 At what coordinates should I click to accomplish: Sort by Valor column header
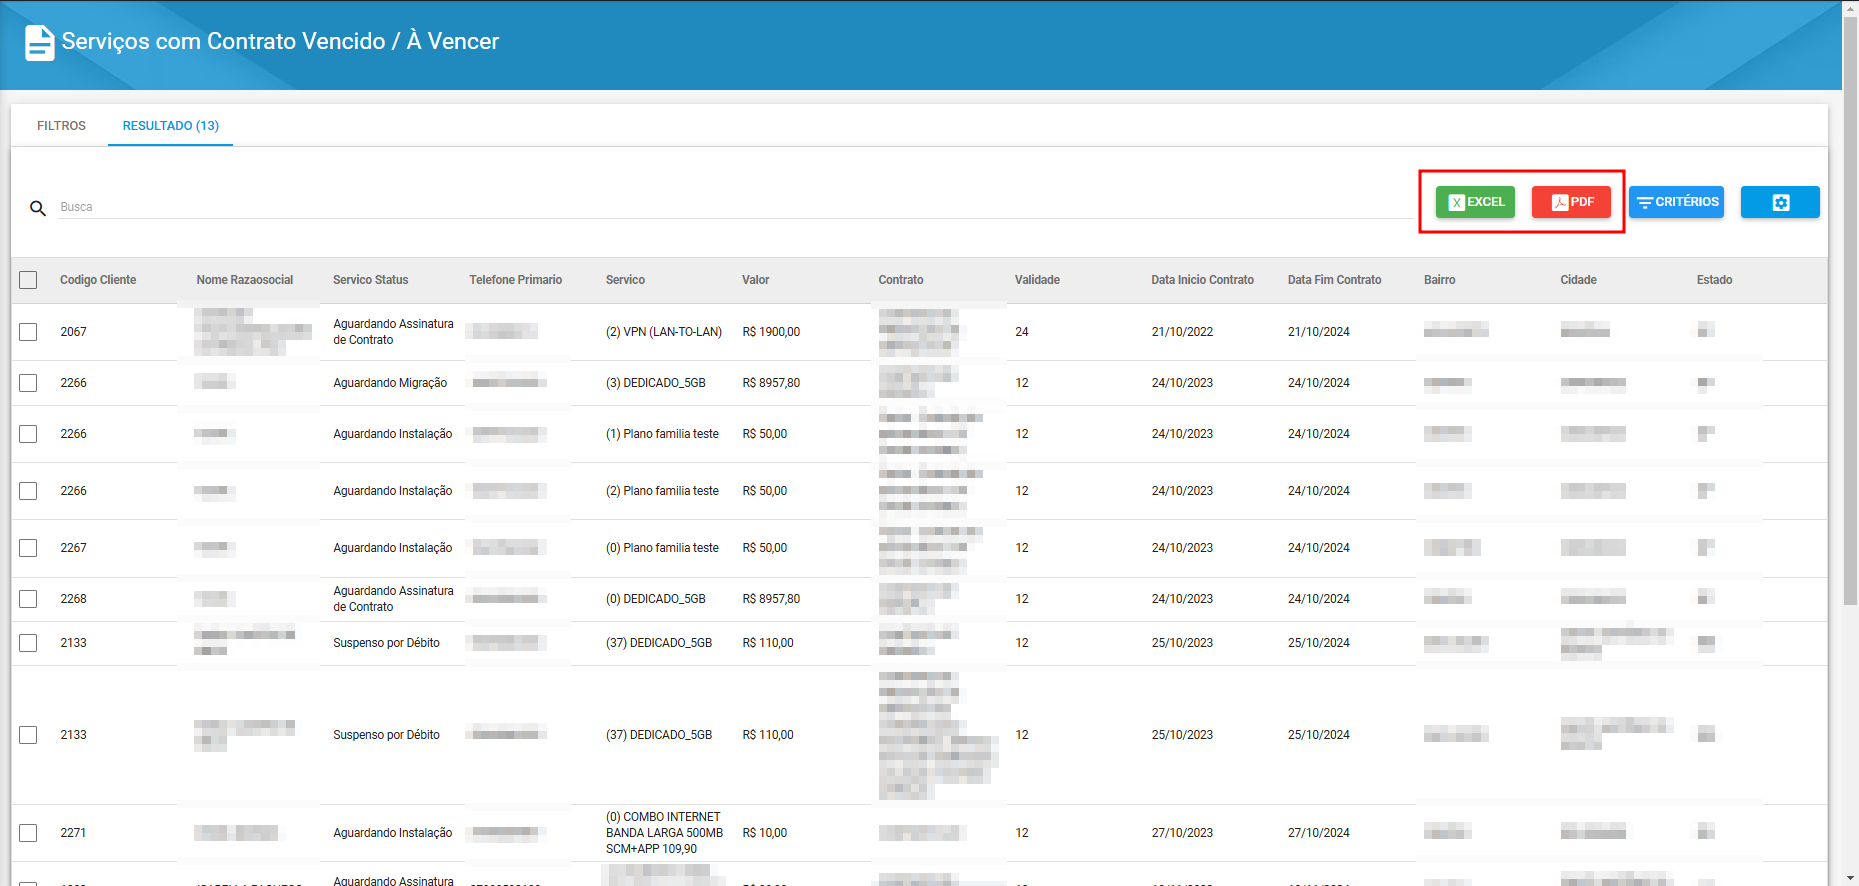[x=756, y=280]
